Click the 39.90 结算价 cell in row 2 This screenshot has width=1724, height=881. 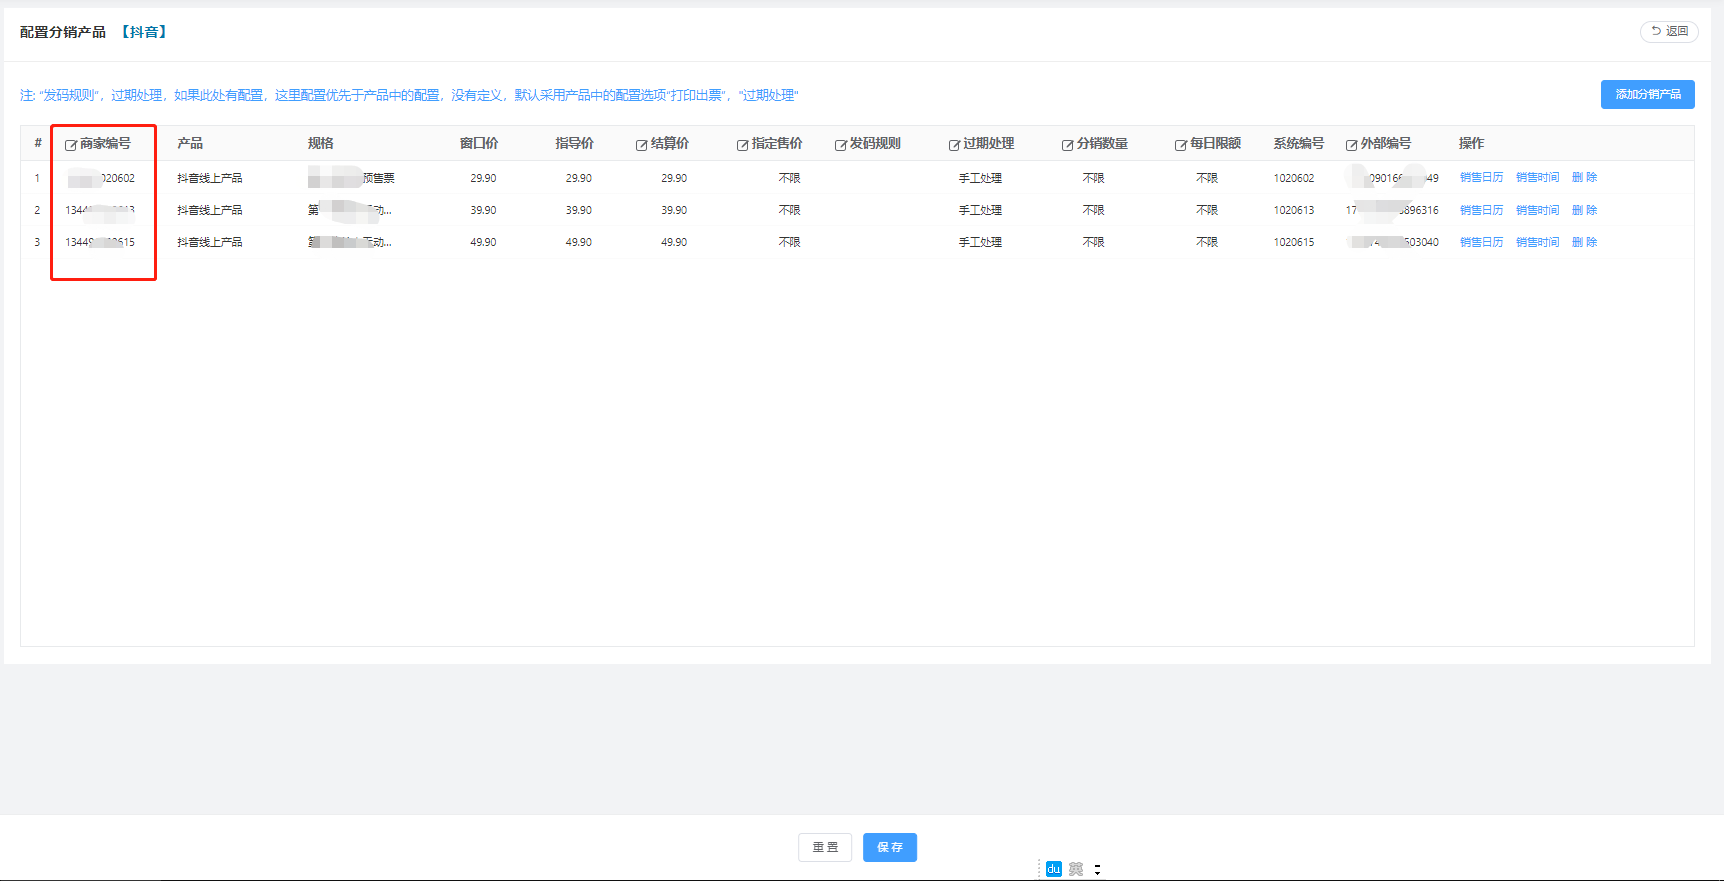coord(674,210)
